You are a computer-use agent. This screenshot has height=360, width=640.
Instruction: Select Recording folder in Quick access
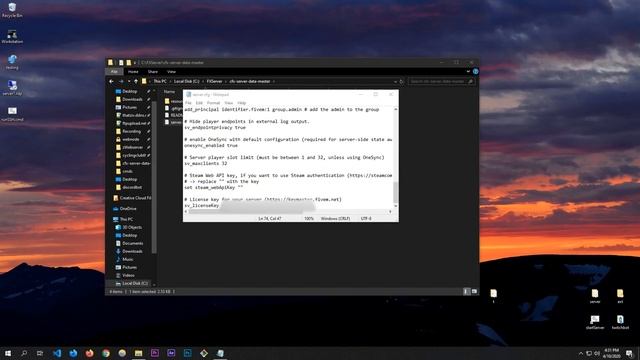131,131
